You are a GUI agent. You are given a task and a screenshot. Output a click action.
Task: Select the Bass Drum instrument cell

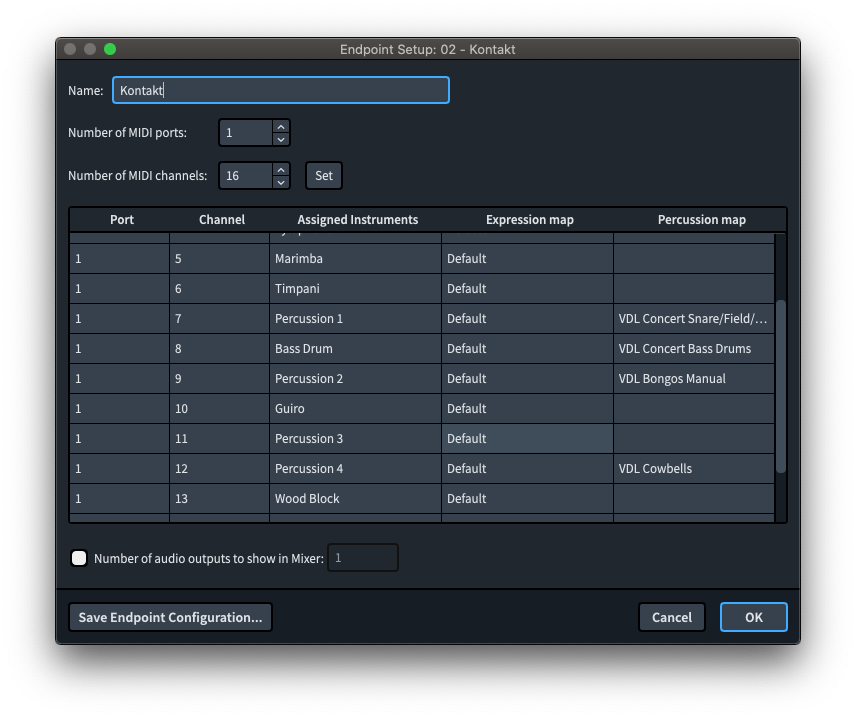(x=355, y=349)
